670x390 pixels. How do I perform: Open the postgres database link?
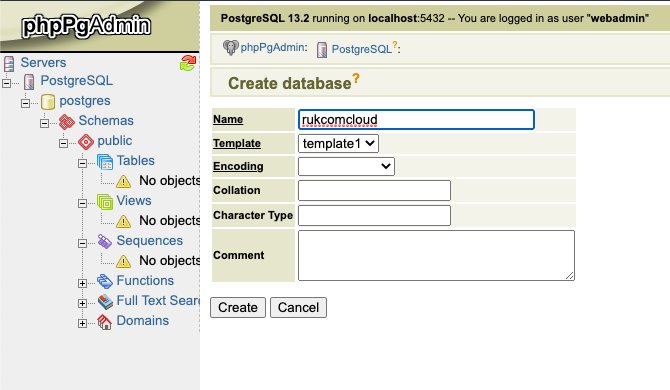click(85, 101)
